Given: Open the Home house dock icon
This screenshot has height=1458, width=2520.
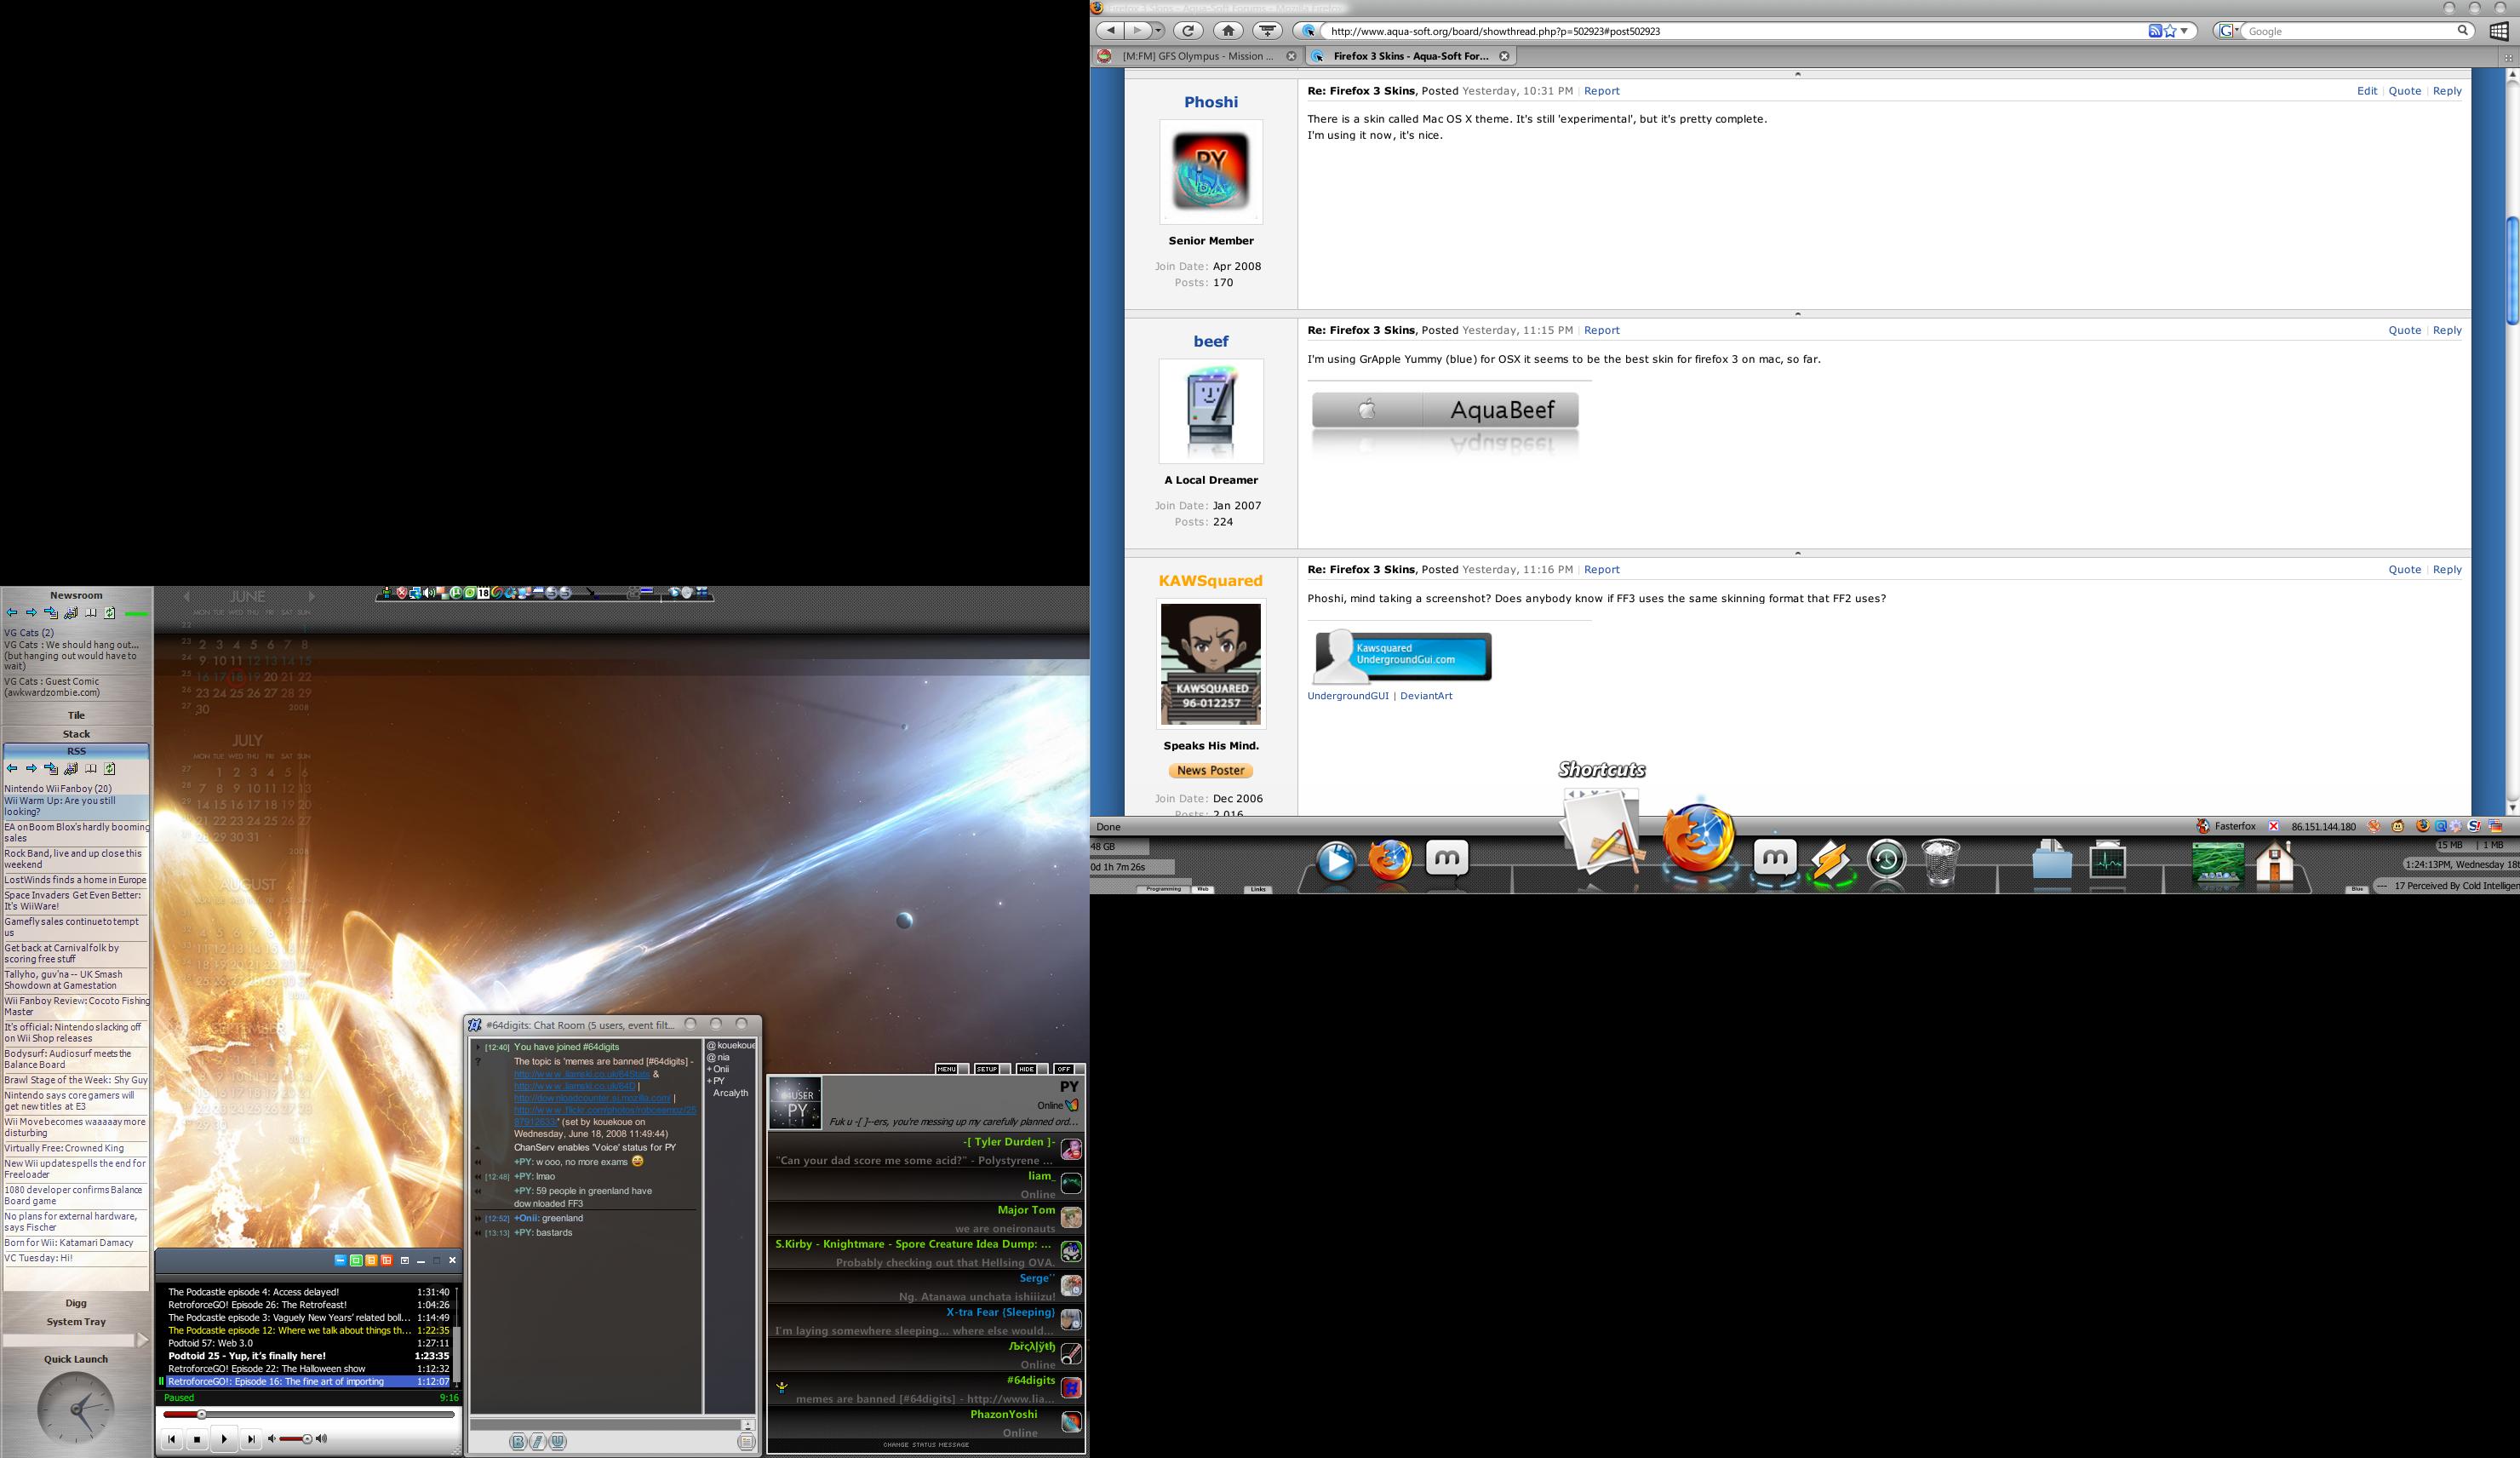Looking at the screenshot, I should (x=2275, y=862).
